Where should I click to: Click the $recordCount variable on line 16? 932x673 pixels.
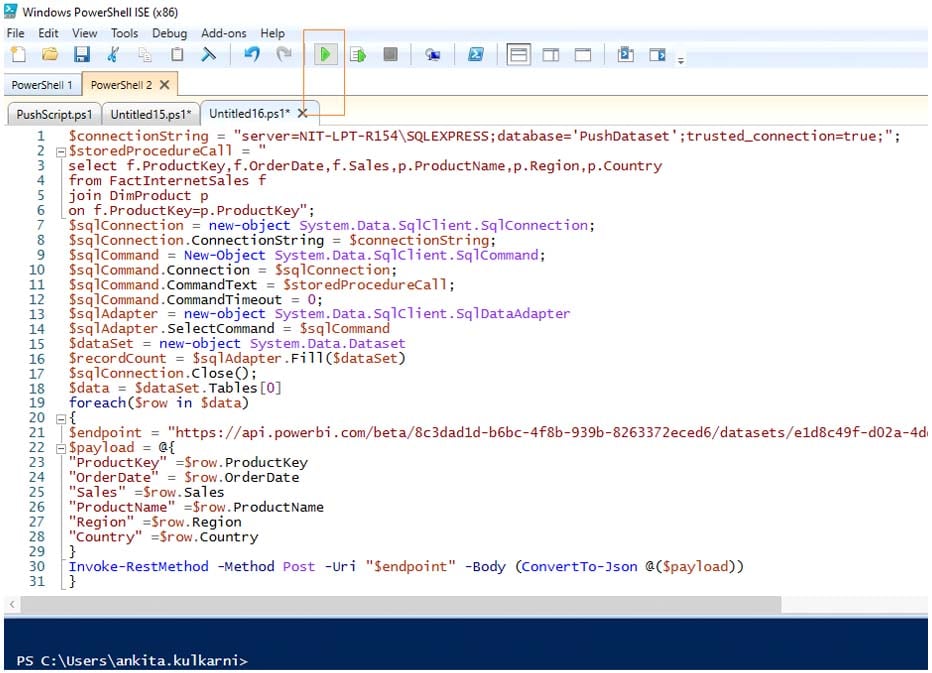(x=117, y=358)
